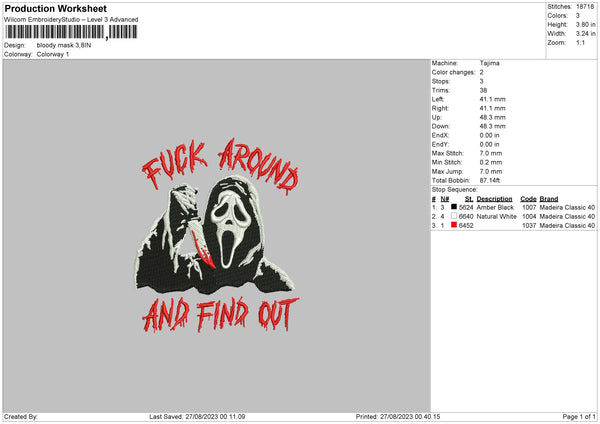Click the Width value 3.24 in
The width and height of the screenshot is (600, 424).
click(x=585, y=34)
